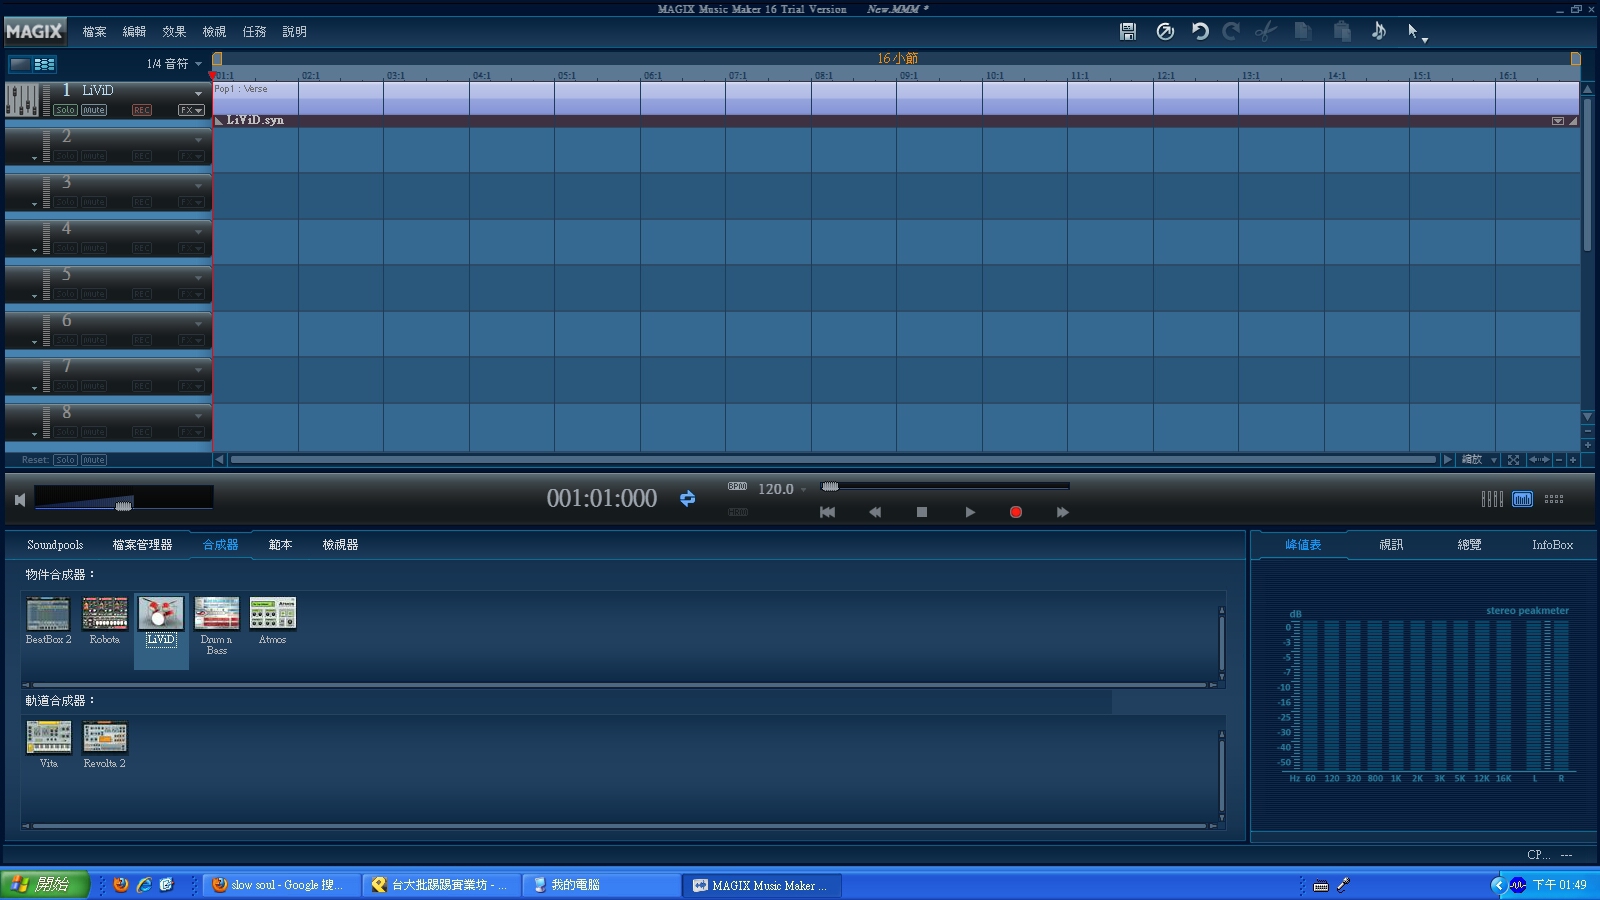Open the 1/4 note grid dropdown
This screenshot has height=900, width=1600.
click(174, 64)
